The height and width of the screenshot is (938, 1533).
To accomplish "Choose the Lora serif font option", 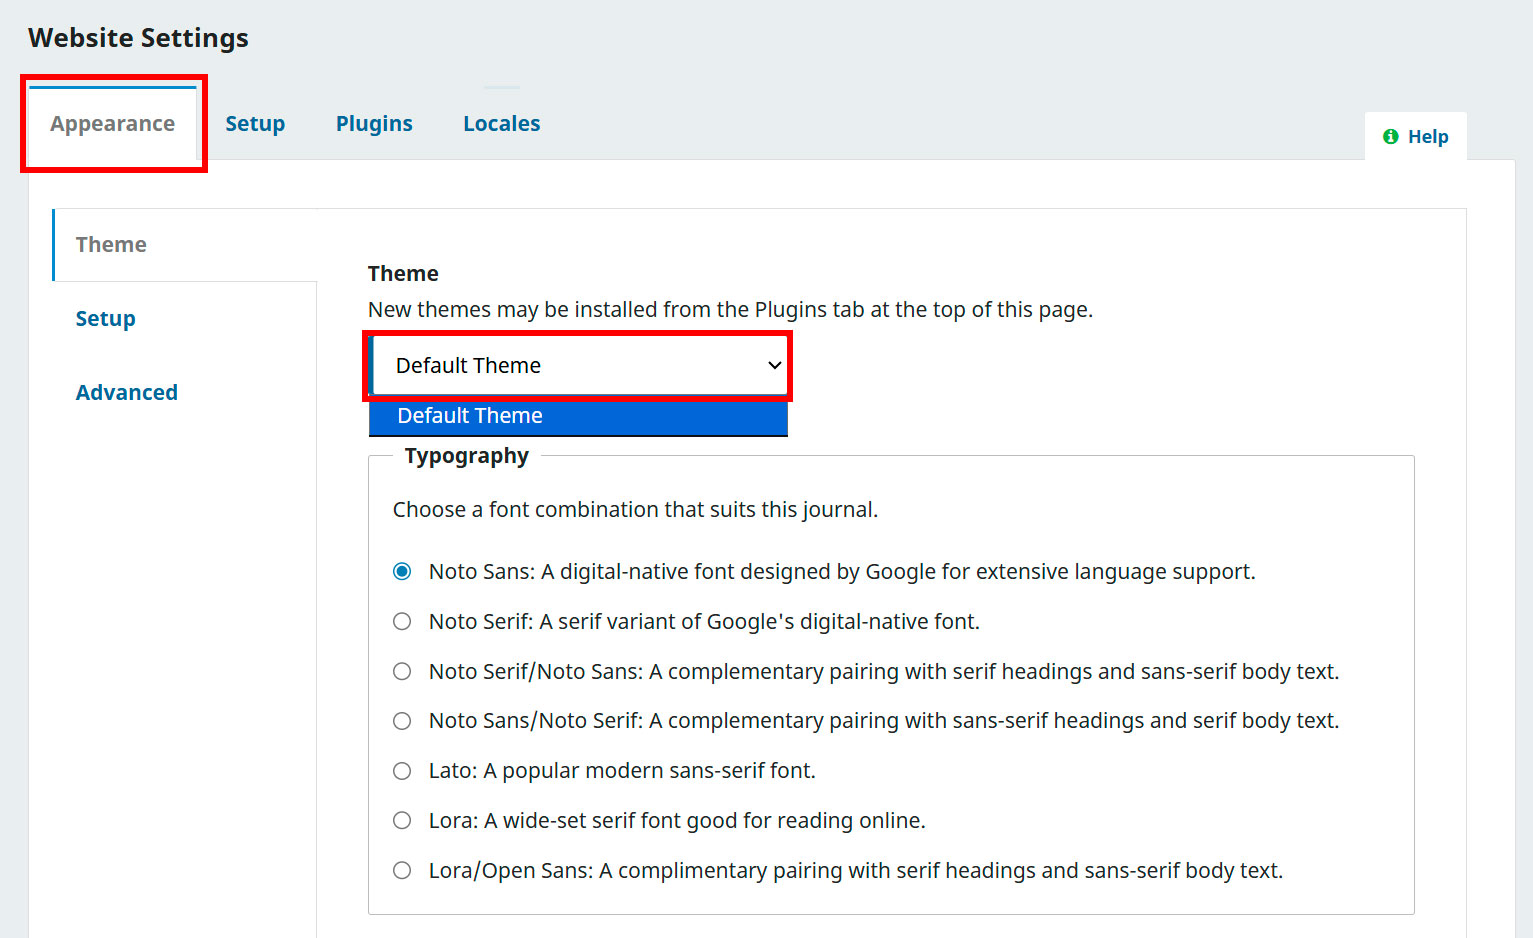I will (402, 821).
